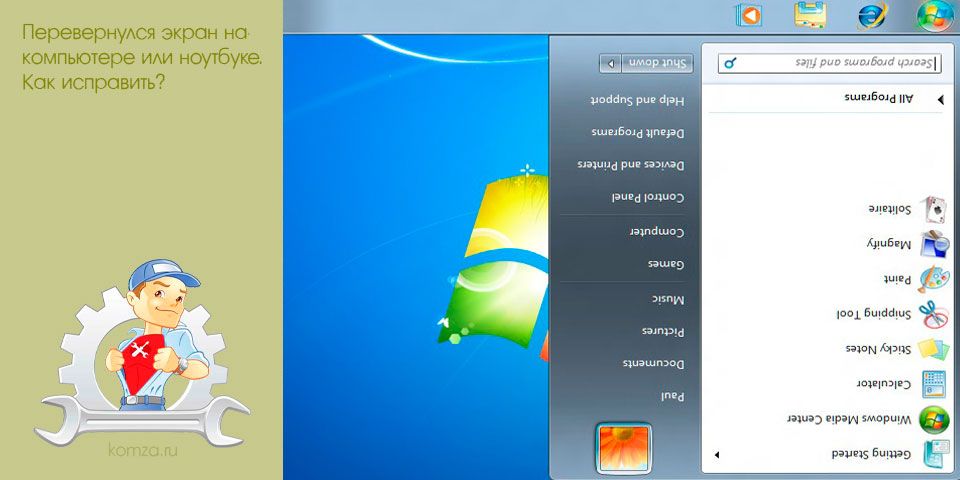Open the Games folder link
This screenshot has height=480, width=960.
coord(666,264)
